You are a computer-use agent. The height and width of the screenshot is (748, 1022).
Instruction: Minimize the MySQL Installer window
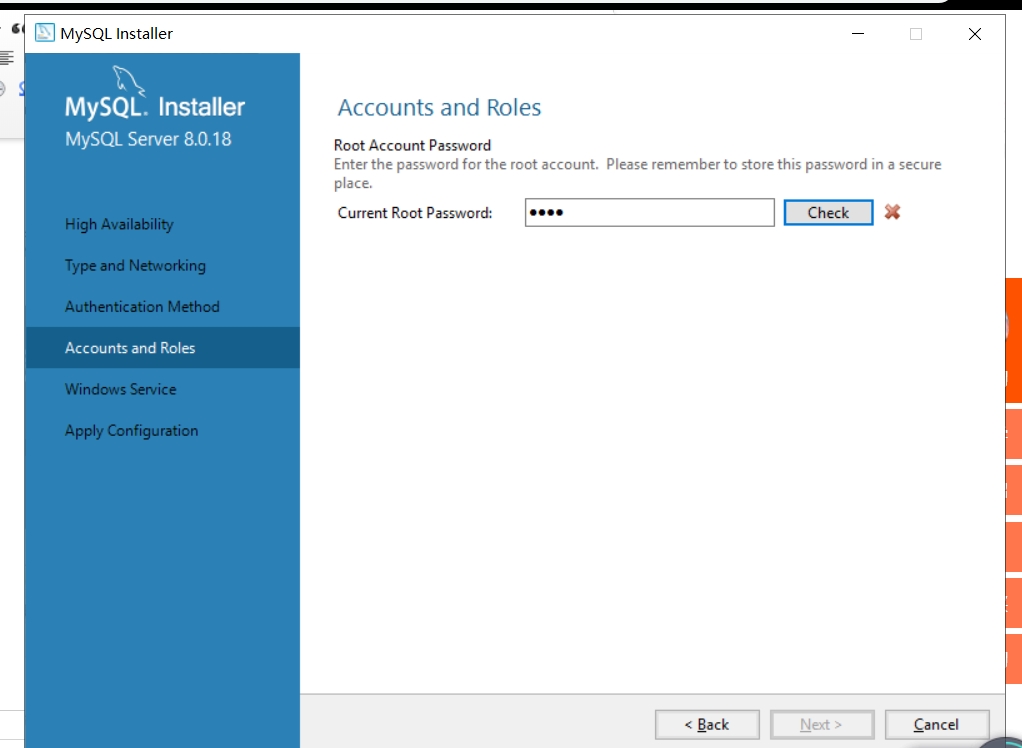[858, 34]
